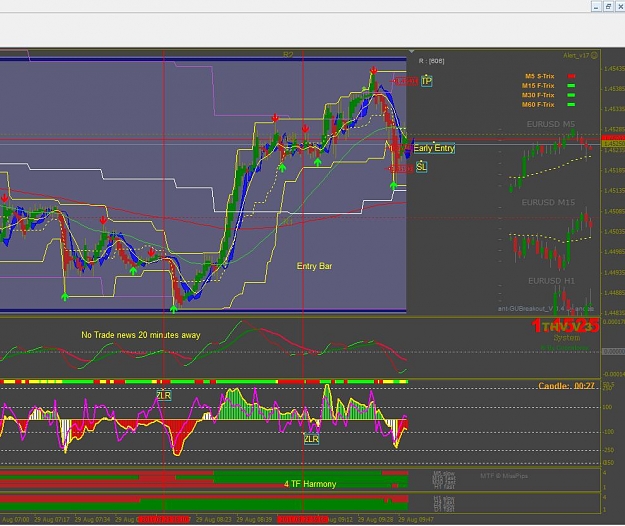Restore down the chart window
625x526 pixels.
[x=608, y=6]
